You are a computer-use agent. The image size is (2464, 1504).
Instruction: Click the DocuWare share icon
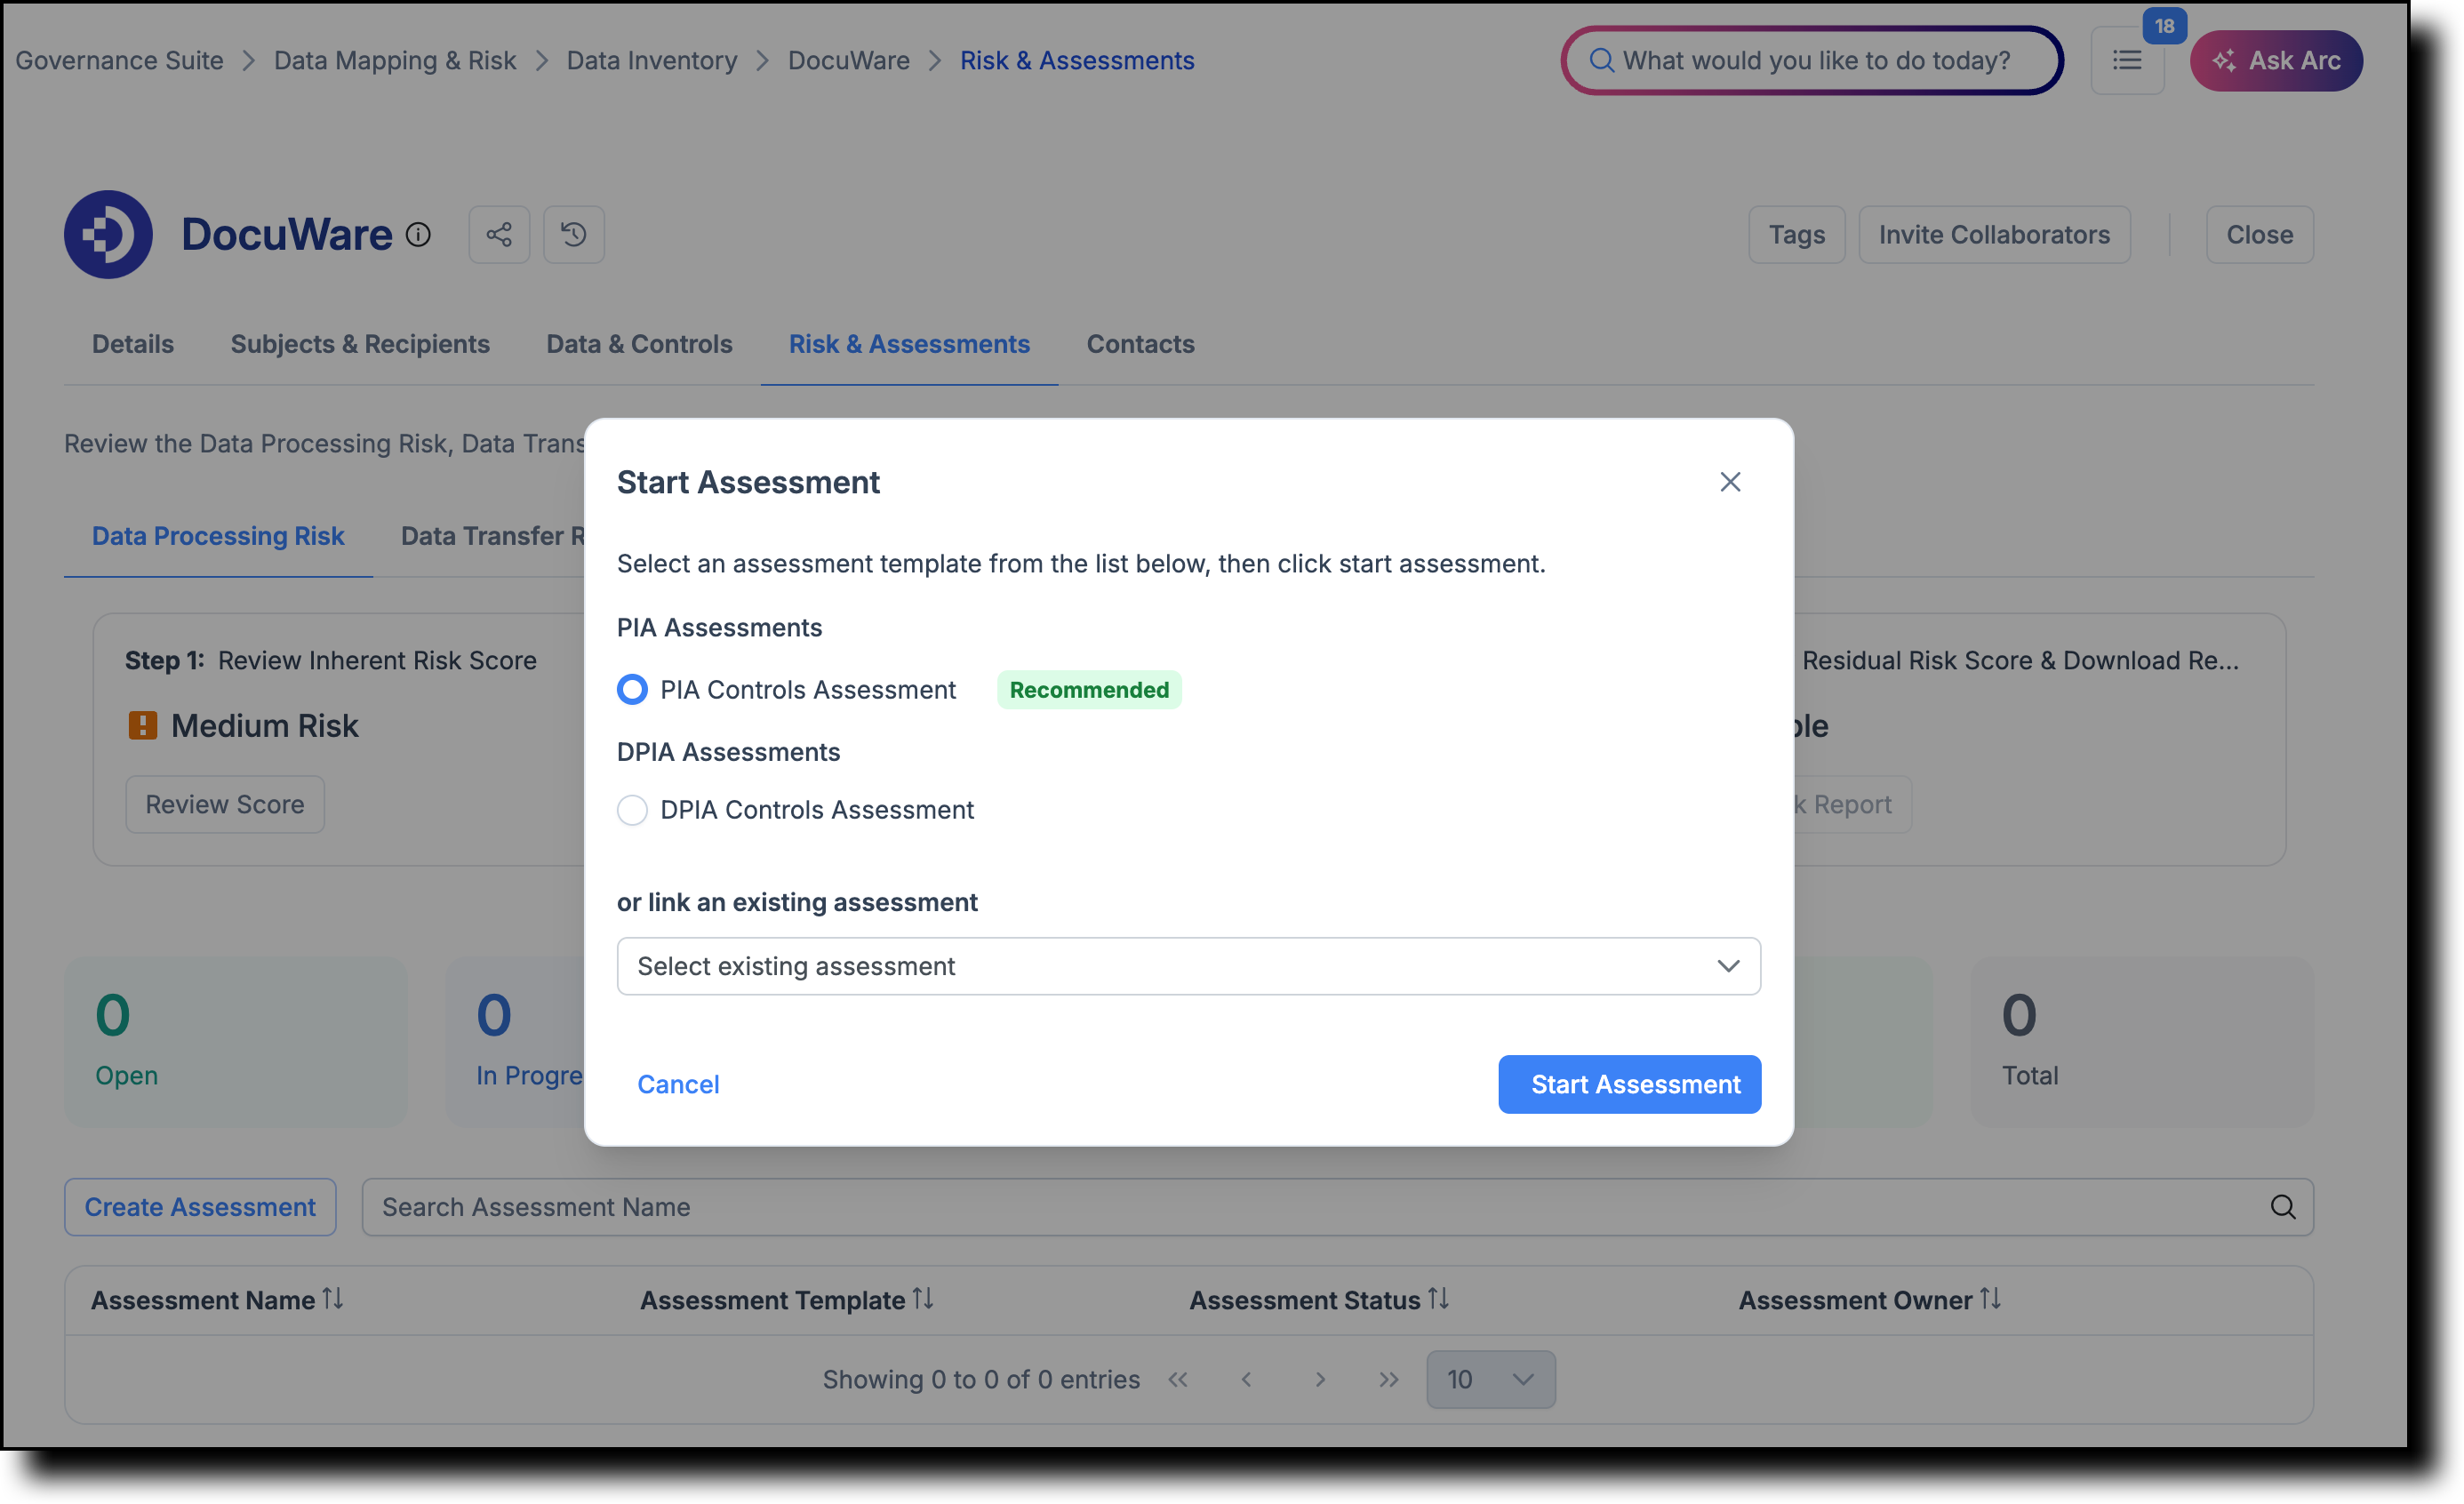(499, 235)
